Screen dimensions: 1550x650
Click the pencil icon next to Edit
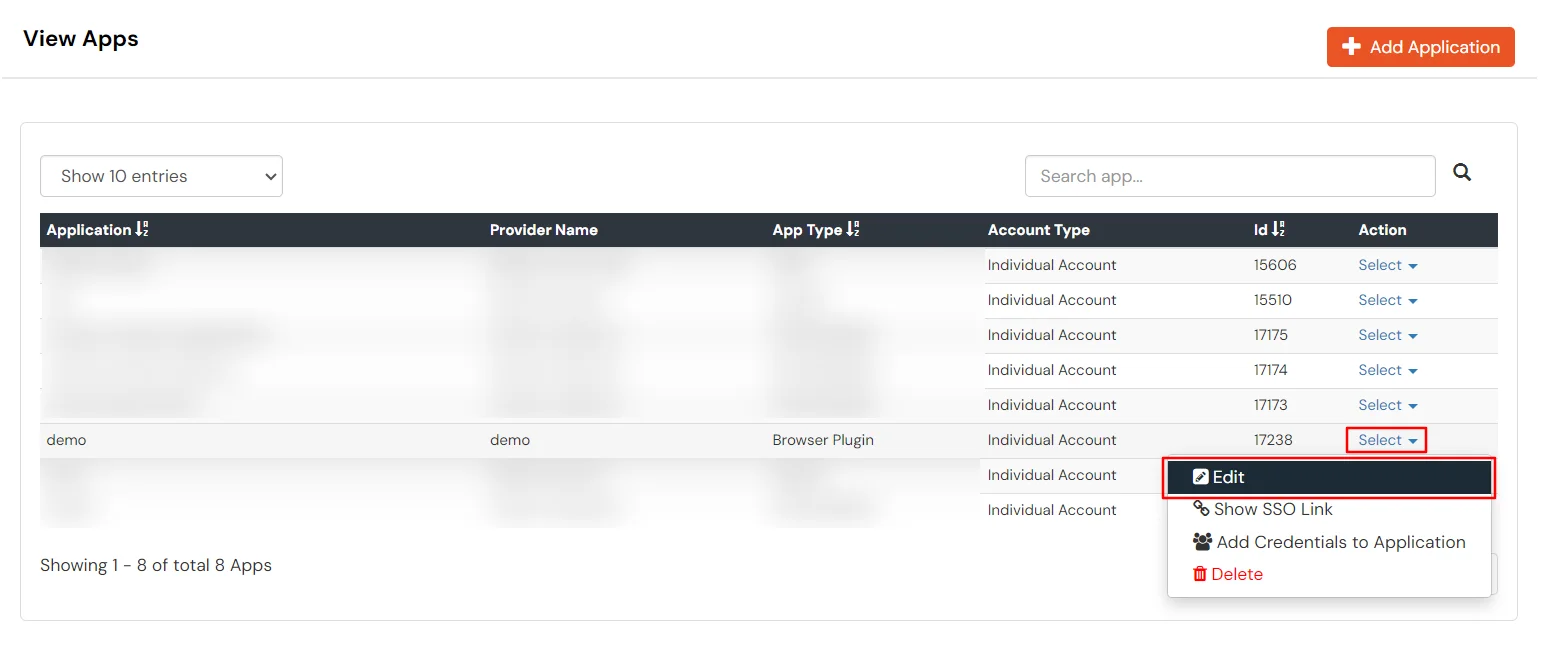(x=1199, y=476)
